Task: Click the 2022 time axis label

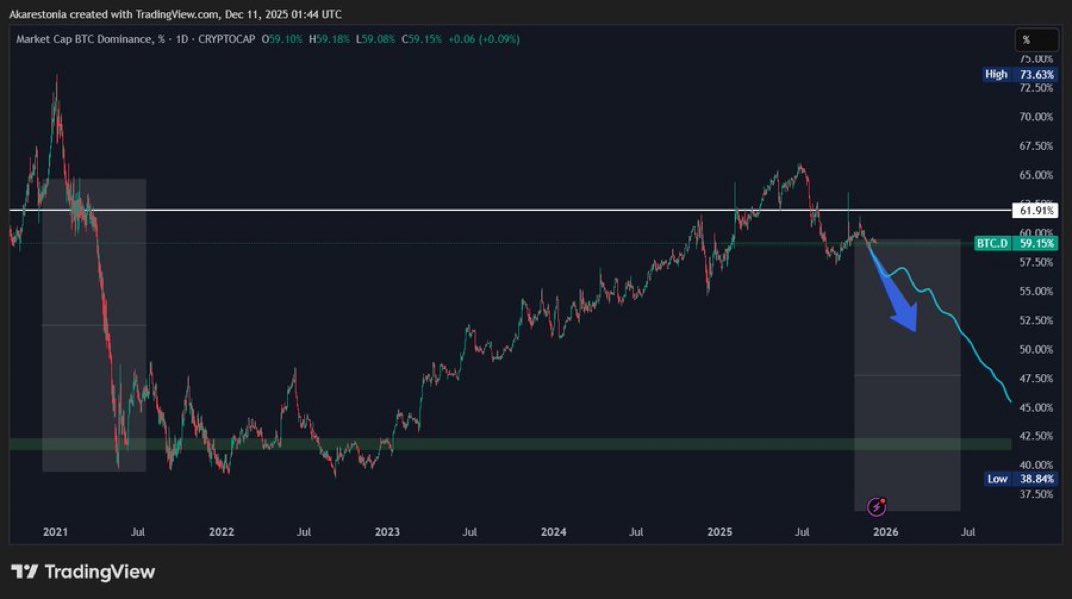Action: pyautogui.click(x=222, y=532)
